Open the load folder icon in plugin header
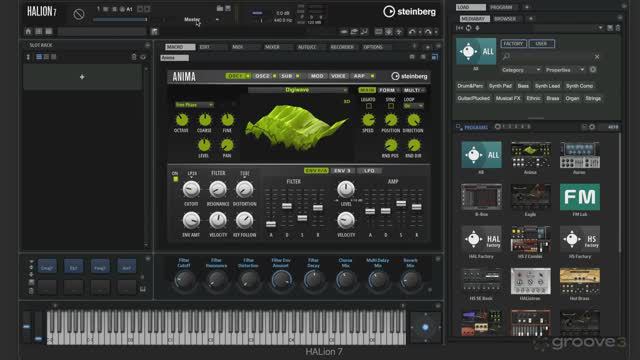Image resolution: width=640 pixels, height=360 pixels. pos(220,8)
